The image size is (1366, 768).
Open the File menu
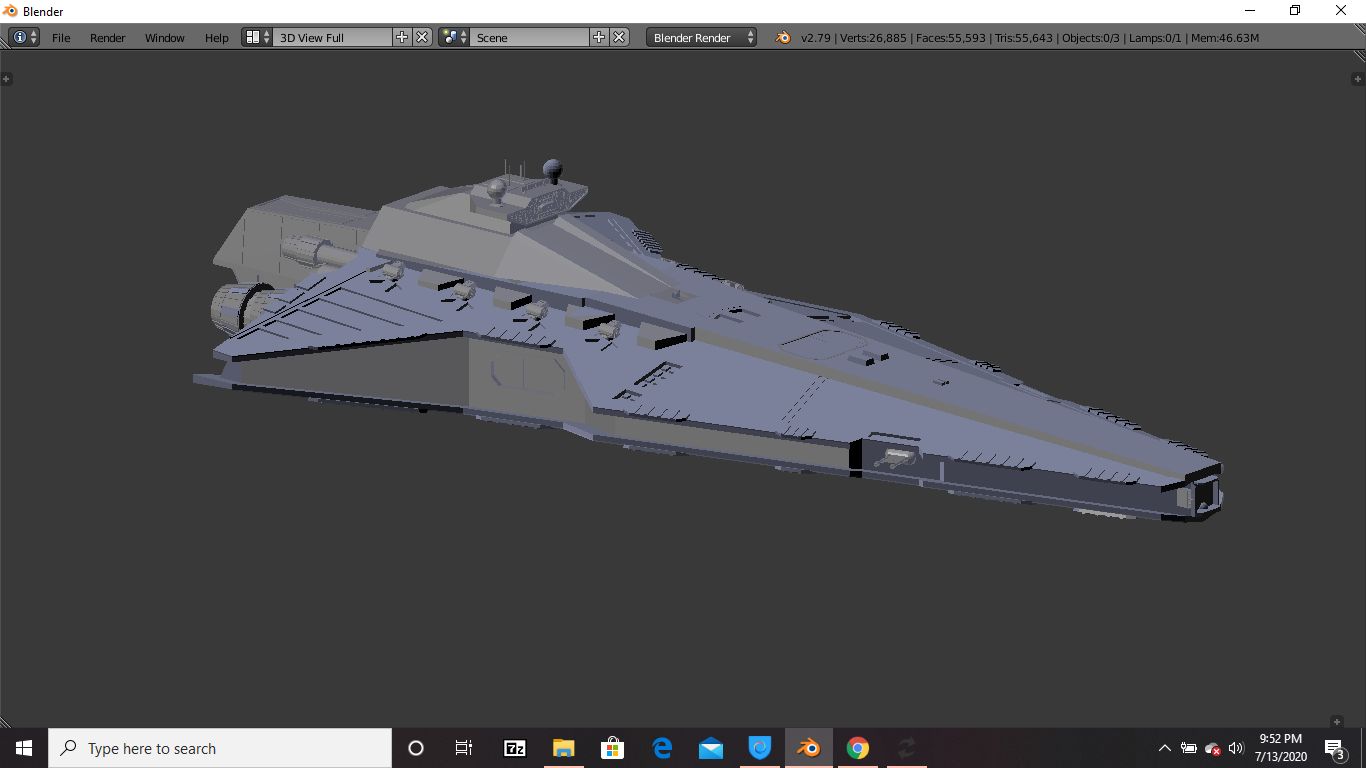(61, 37)
